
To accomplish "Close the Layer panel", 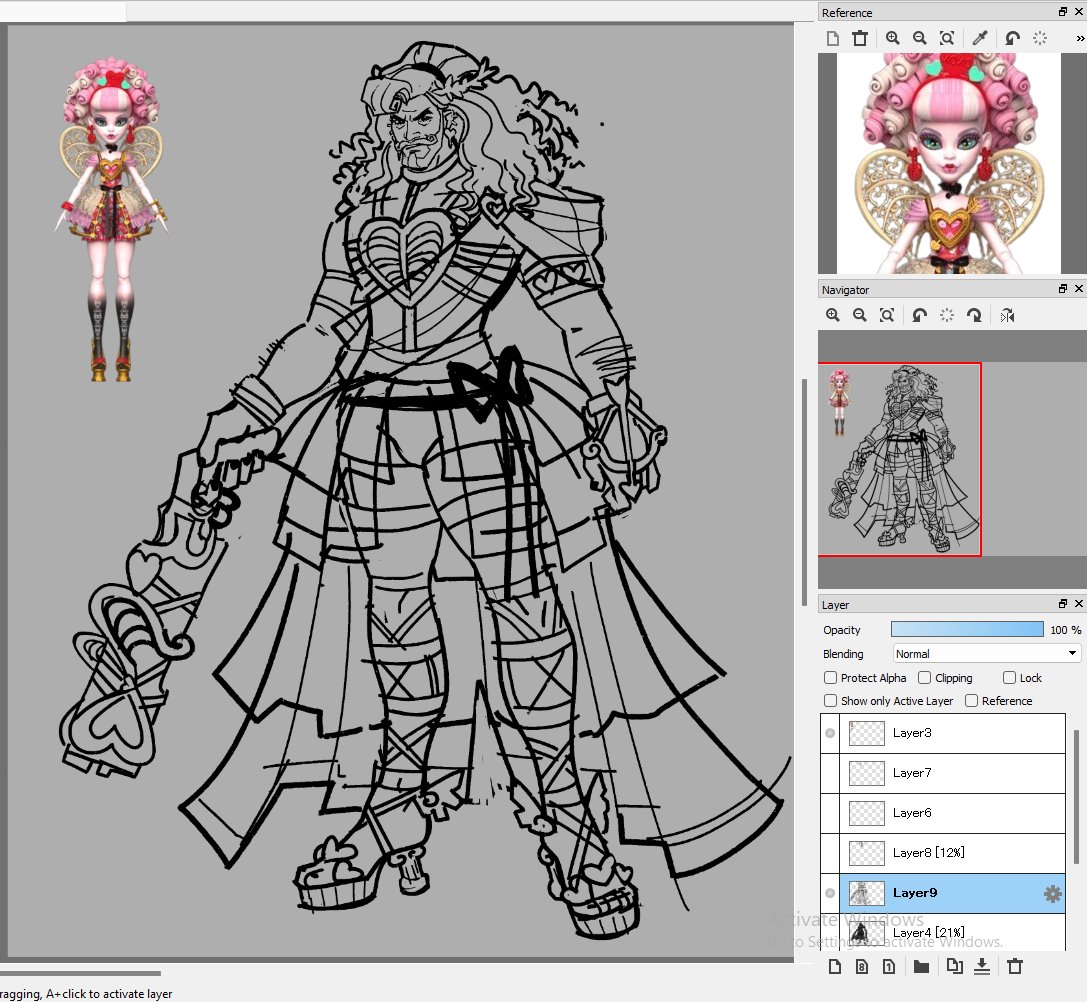I will click(x=1079, y=604).
